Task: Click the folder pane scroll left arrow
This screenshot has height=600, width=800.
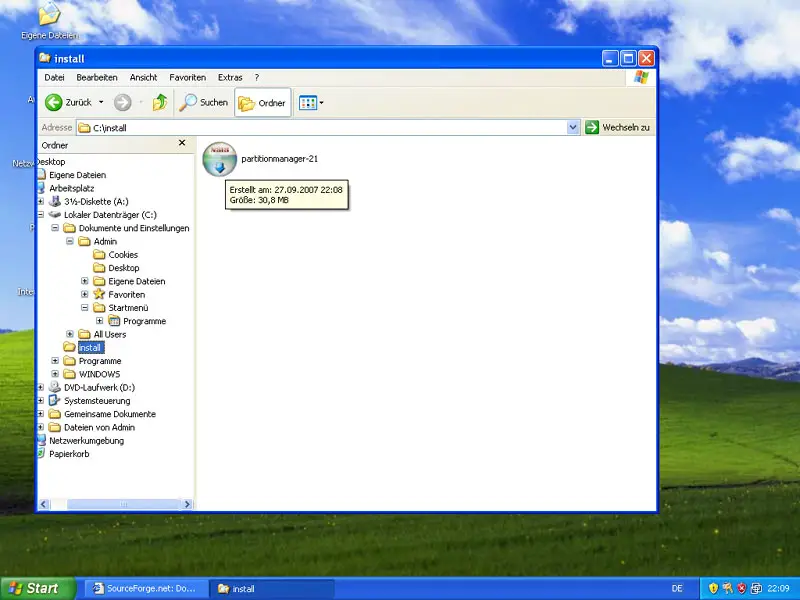Action: 43,504
